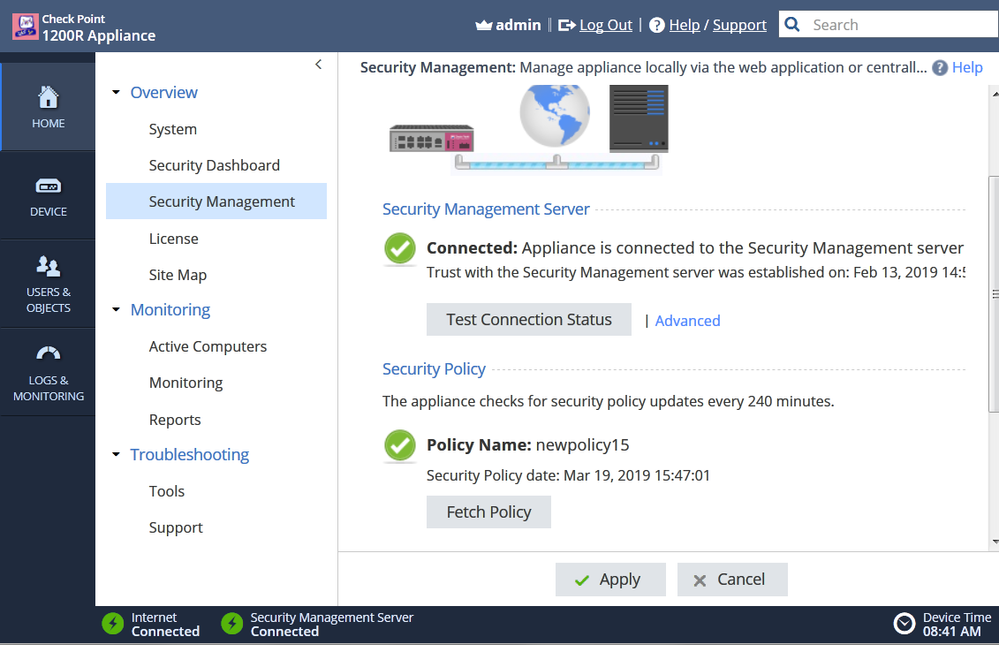Image resolution: width=999 pixels, height=645 pixels.
Task: Open the DEVICE section icon
Action: click(48, 187)
